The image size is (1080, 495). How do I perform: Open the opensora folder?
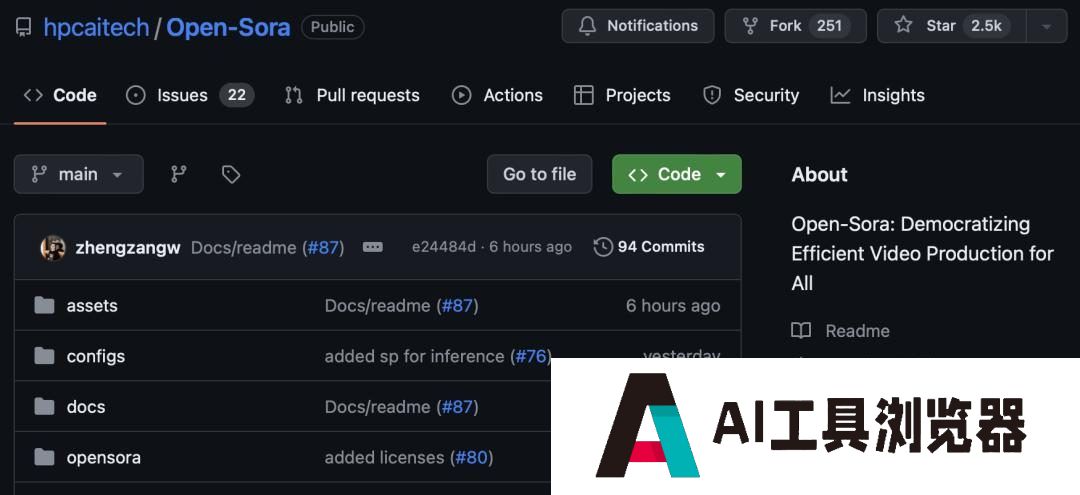(x=104, y=458)
